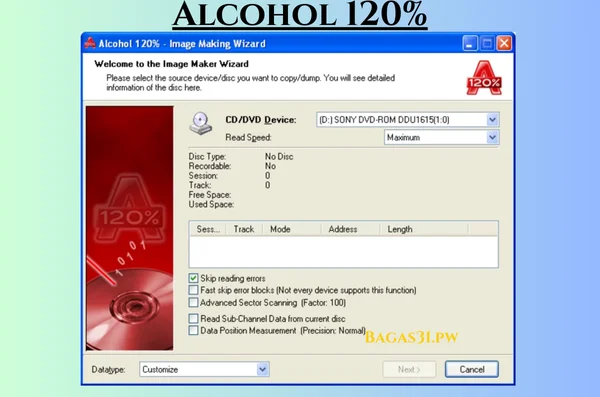Check Read Sub-Channel Data from current disc
Screen dimensions: 600x397
pos(193,319)
